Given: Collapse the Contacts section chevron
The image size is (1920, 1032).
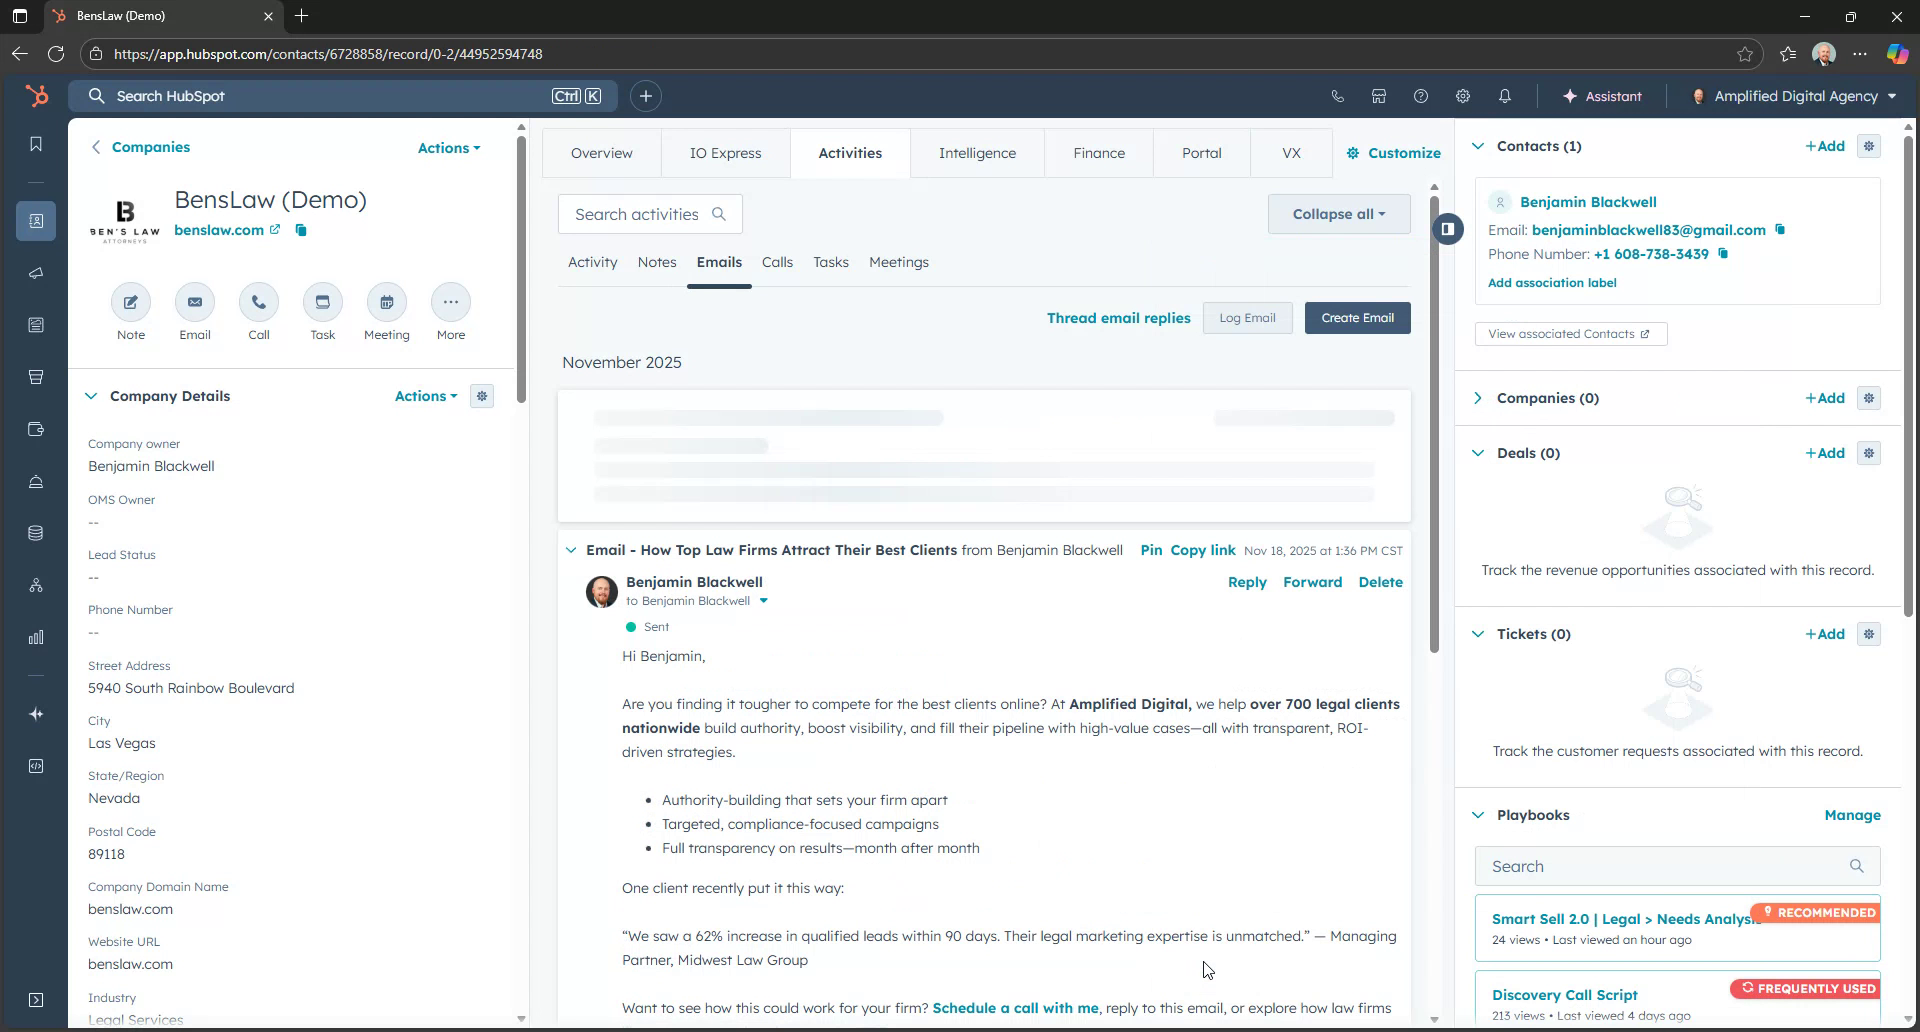Looking at the screenshot, I should click(1478, 145).
